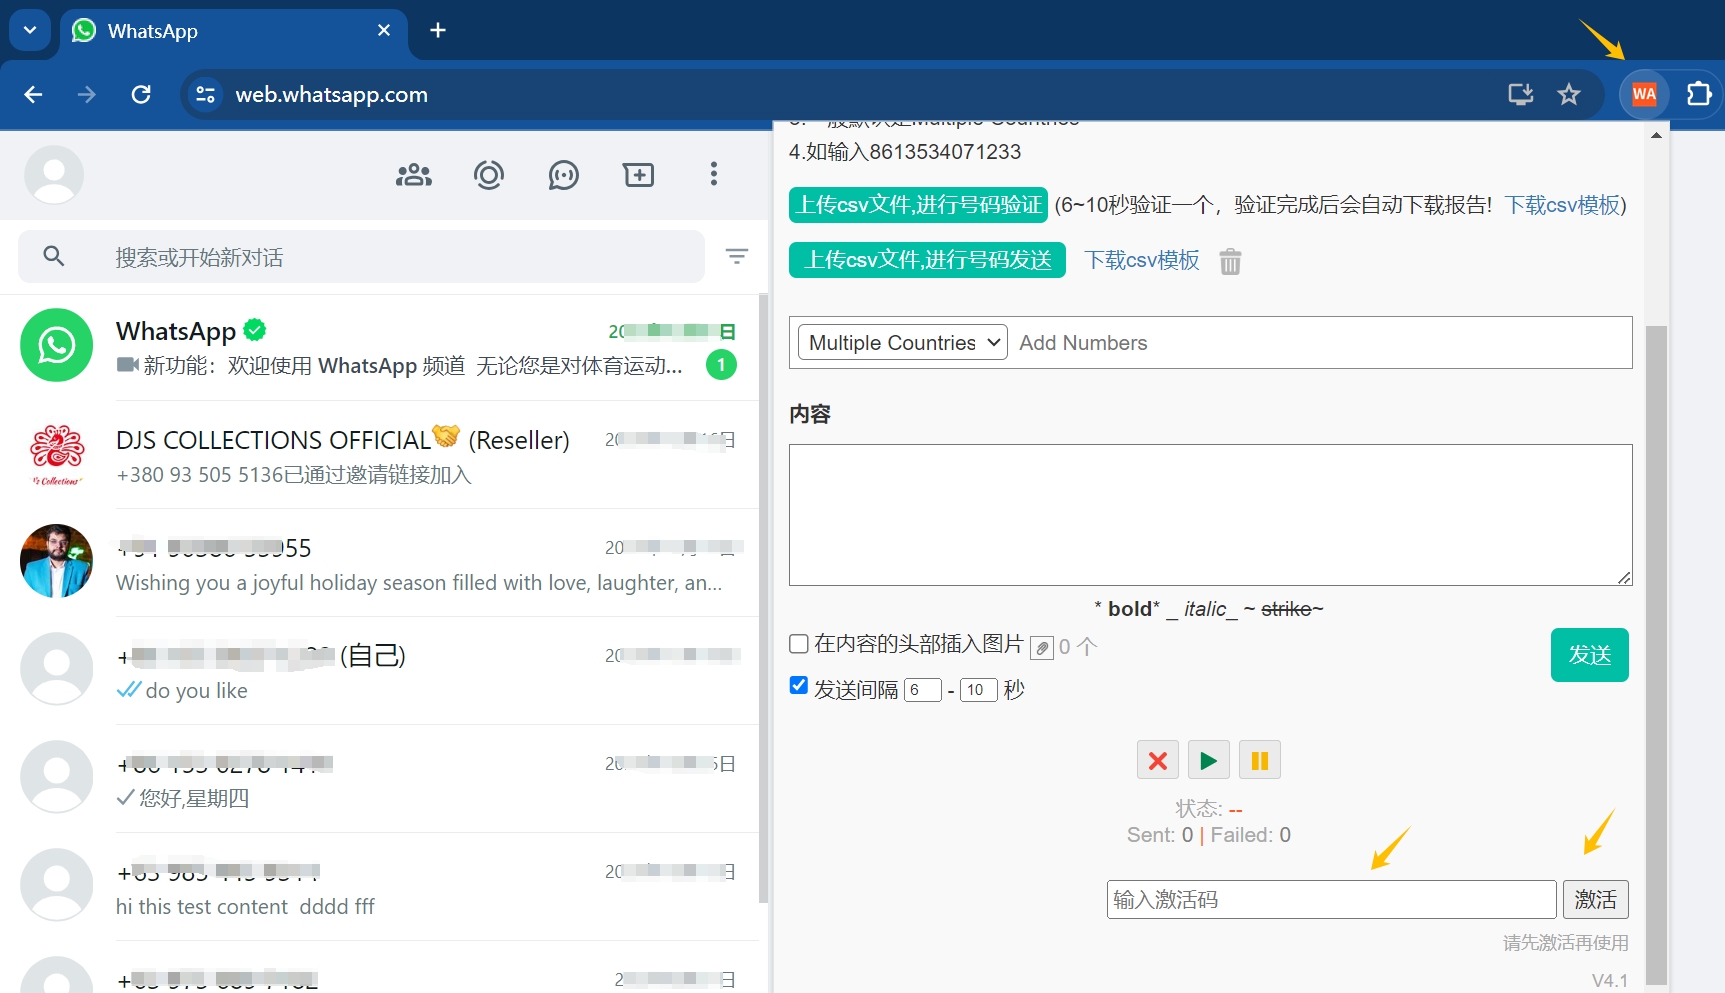The image size is (1725, 993).
Task: Pause sending with the yellow pause button
Action: (1260, 760)
